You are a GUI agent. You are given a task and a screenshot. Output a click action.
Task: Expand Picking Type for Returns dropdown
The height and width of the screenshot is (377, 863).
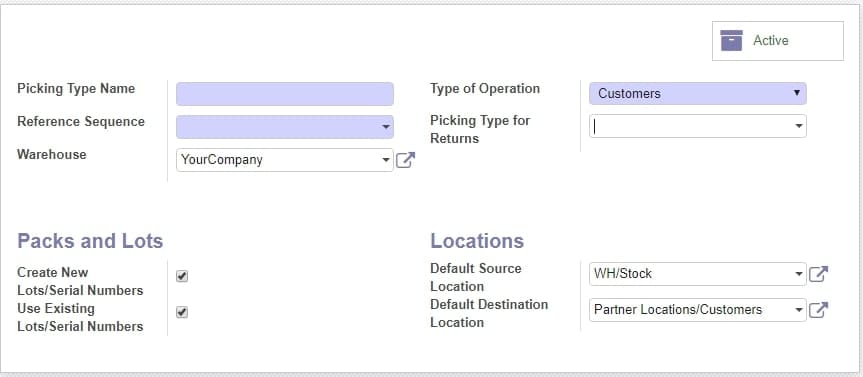(x=698, y=126)
